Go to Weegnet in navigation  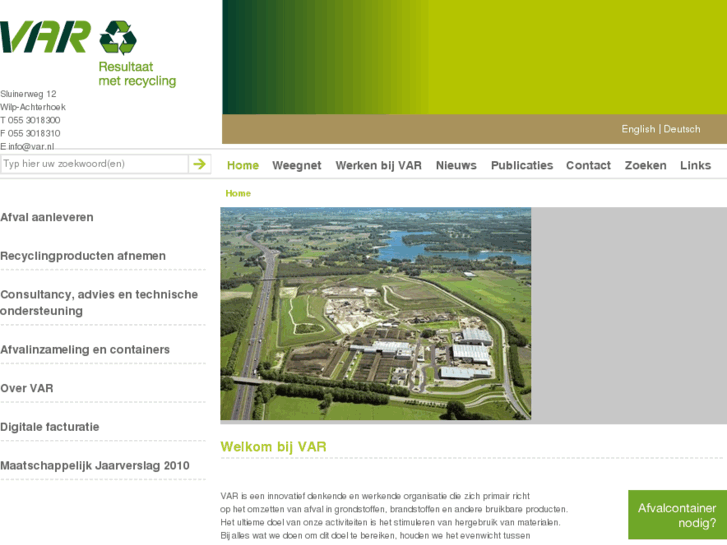point(297,166)
